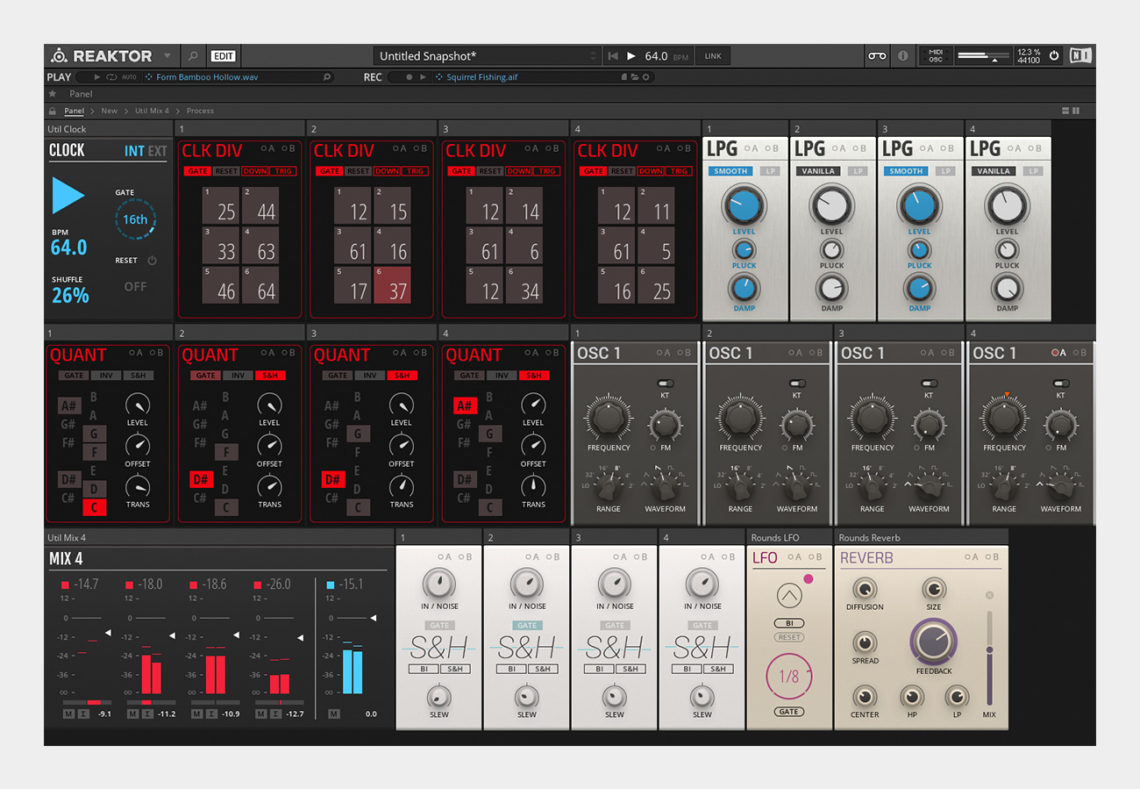Open the Reaktor main menu dropdown arrow
The image size is (1140, 789).
click(x=167, y=56)
